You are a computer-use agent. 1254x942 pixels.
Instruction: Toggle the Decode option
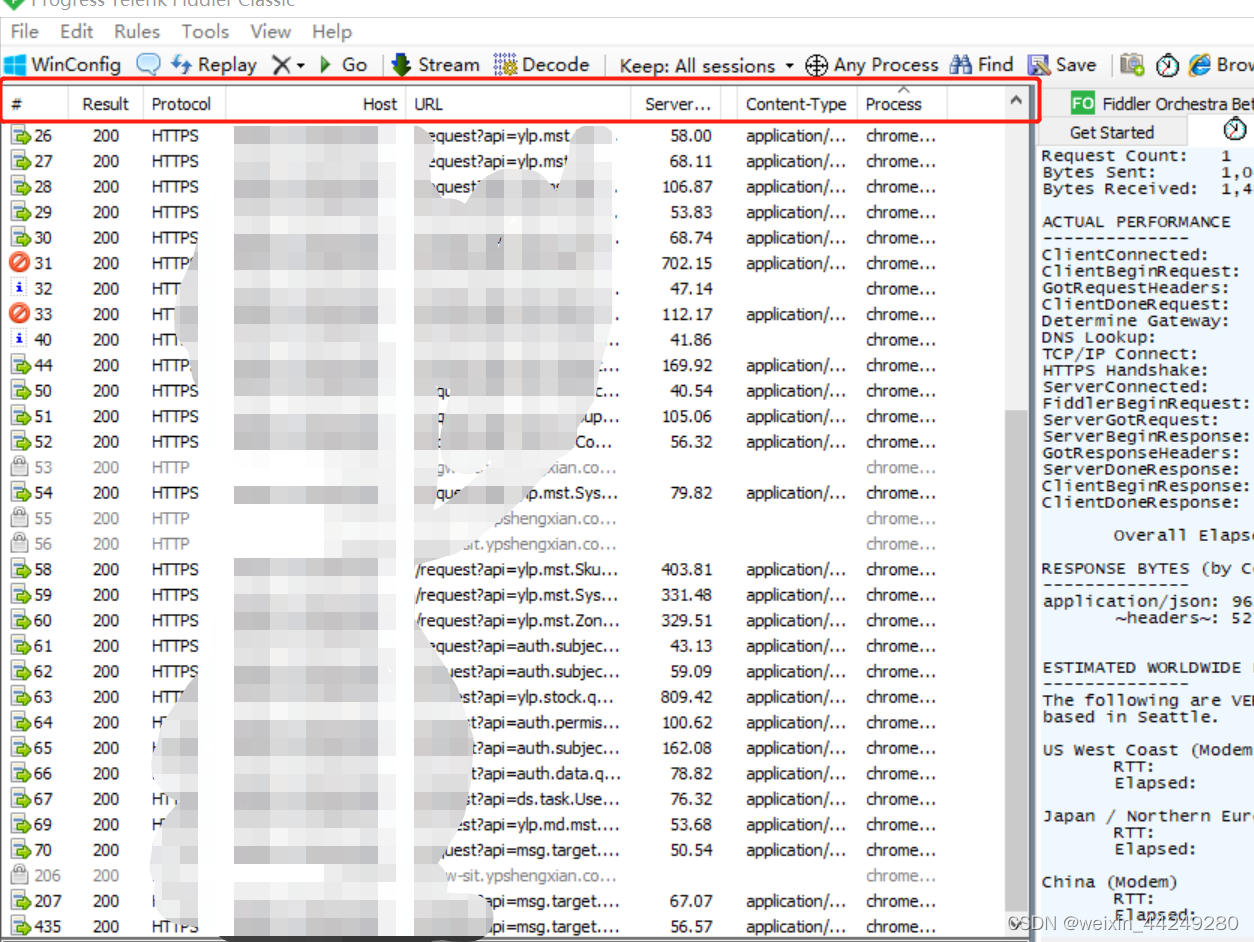click(542, 65)
